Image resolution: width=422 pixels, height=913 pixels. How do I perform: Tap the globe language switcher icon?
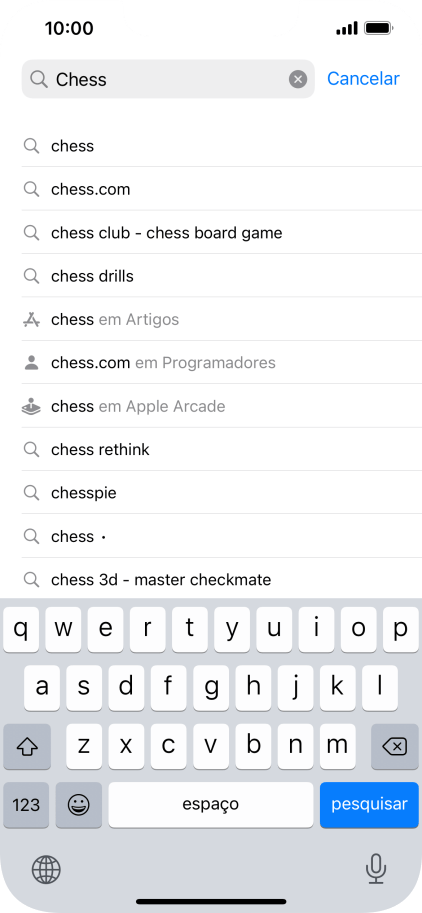[x=46, y=869]
